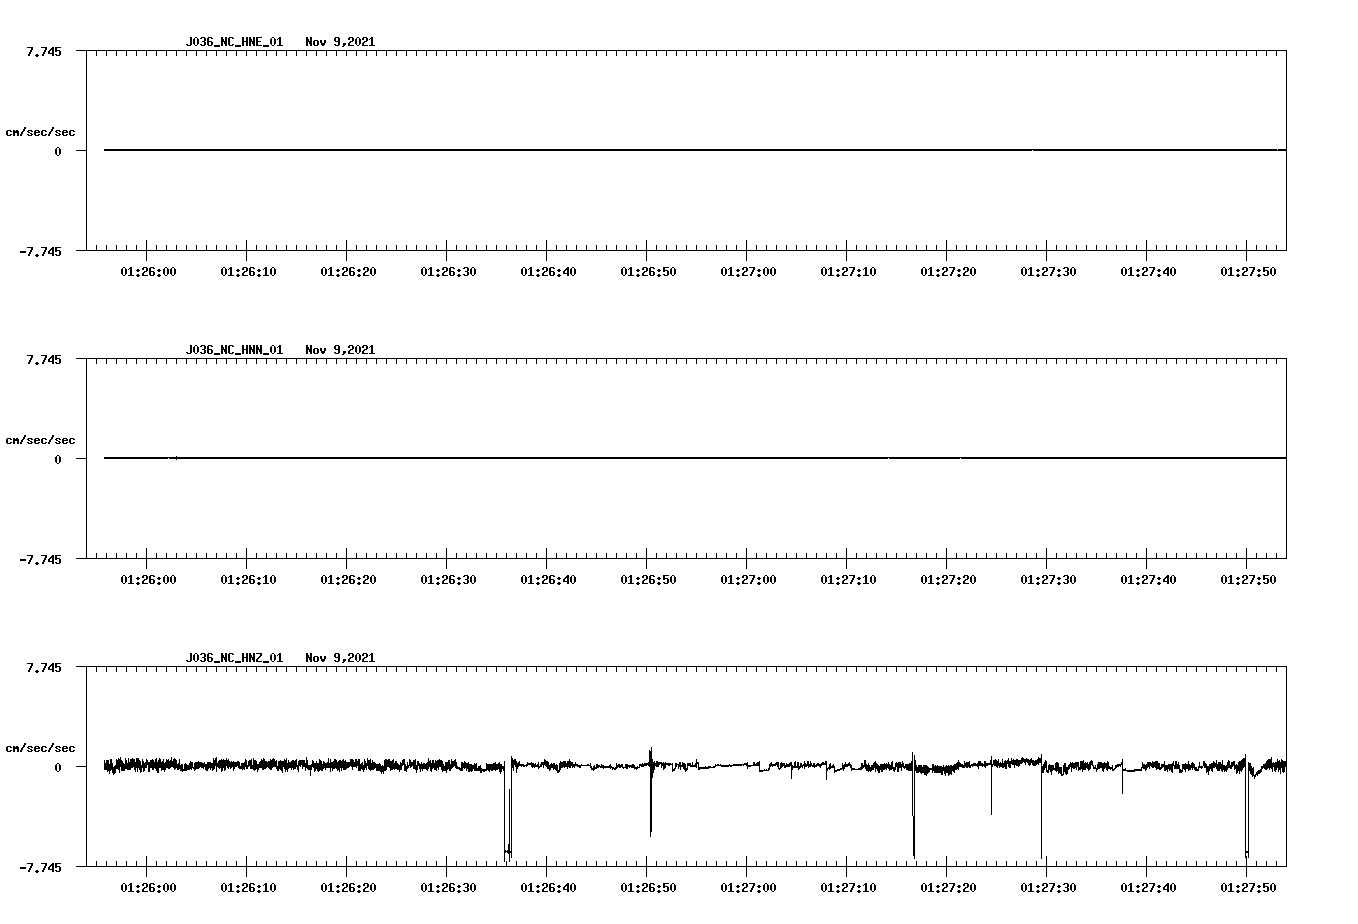The height and width of the screenshot is (924, 1358).
Task: Click the 01:27:00 time label on HNN axis
Action: pos(748,580)
